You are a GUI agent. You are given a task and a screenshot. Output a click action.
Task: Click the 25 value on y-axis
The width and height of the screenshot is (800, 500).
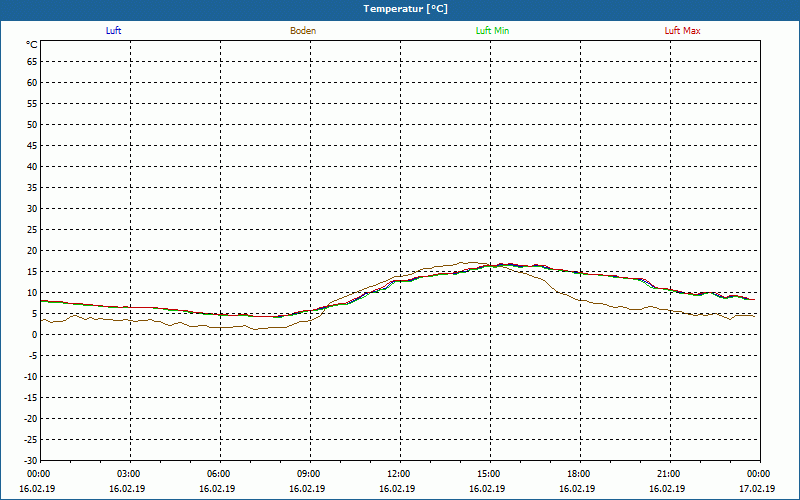(32, 230)
